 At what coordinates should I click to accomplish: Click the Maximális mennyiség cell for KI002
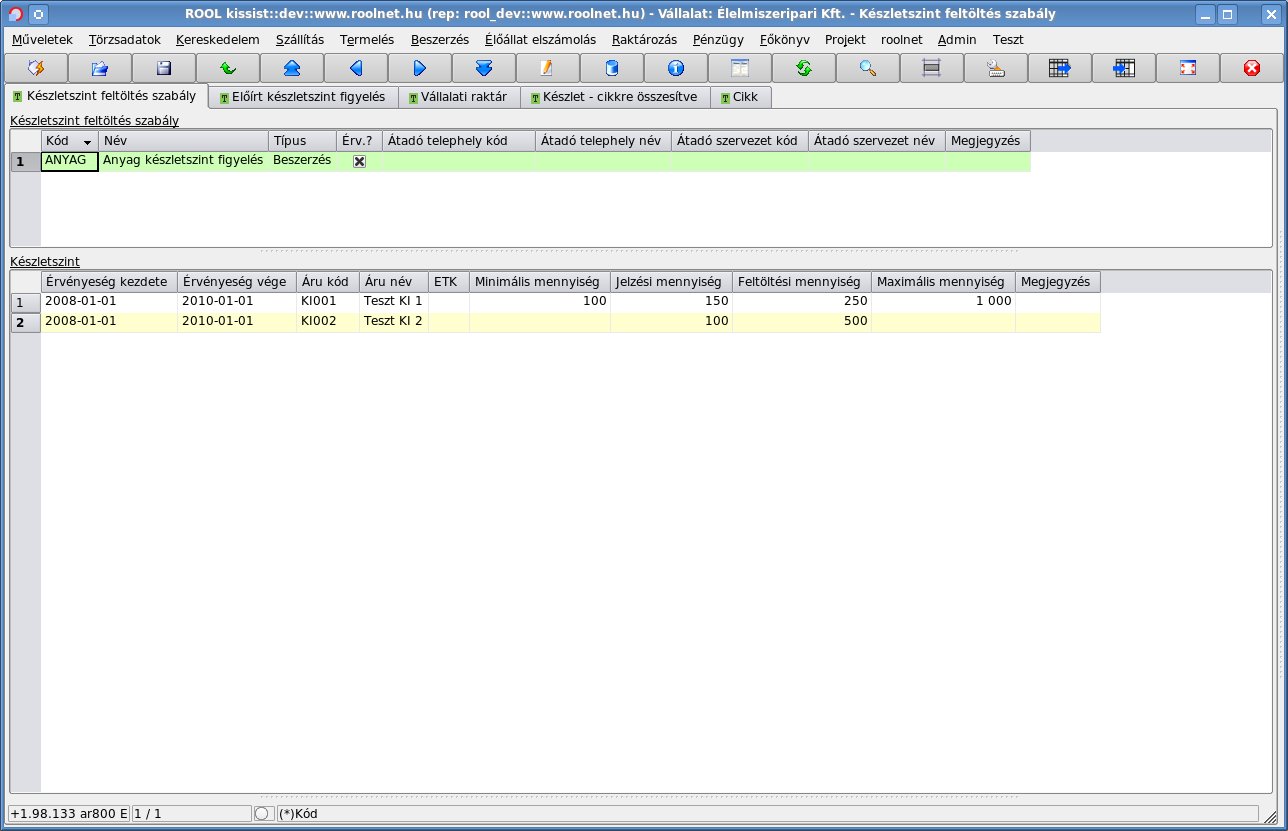coord(943,322)
